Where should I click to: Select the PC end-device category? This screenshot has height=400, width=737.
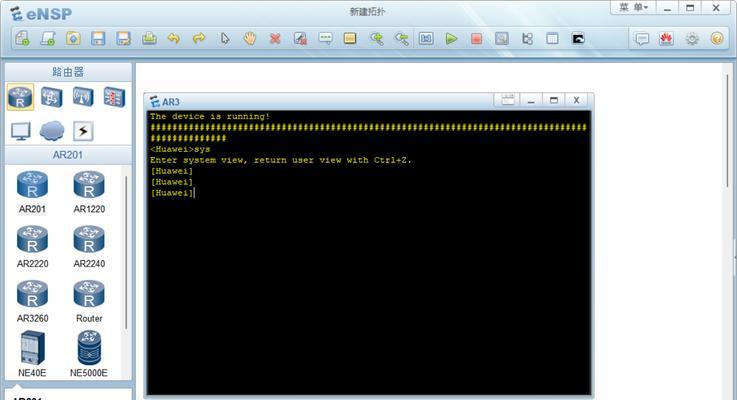point(21,131)
